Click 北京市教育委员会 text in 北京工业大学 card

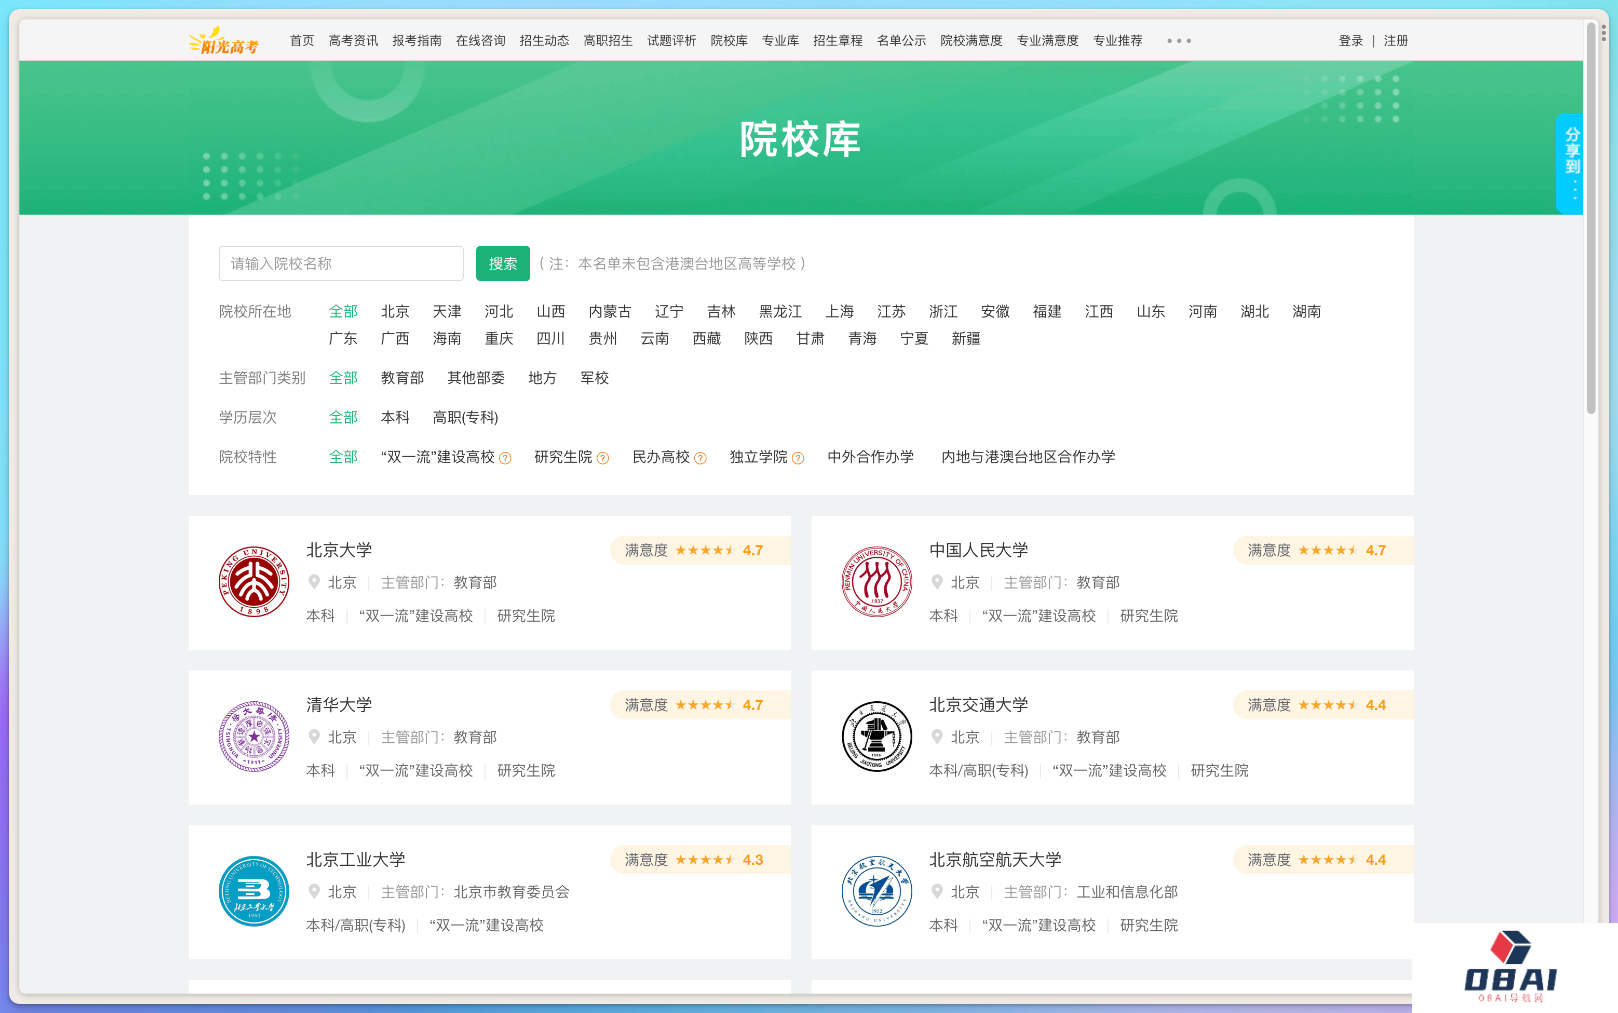coord(511,892)
